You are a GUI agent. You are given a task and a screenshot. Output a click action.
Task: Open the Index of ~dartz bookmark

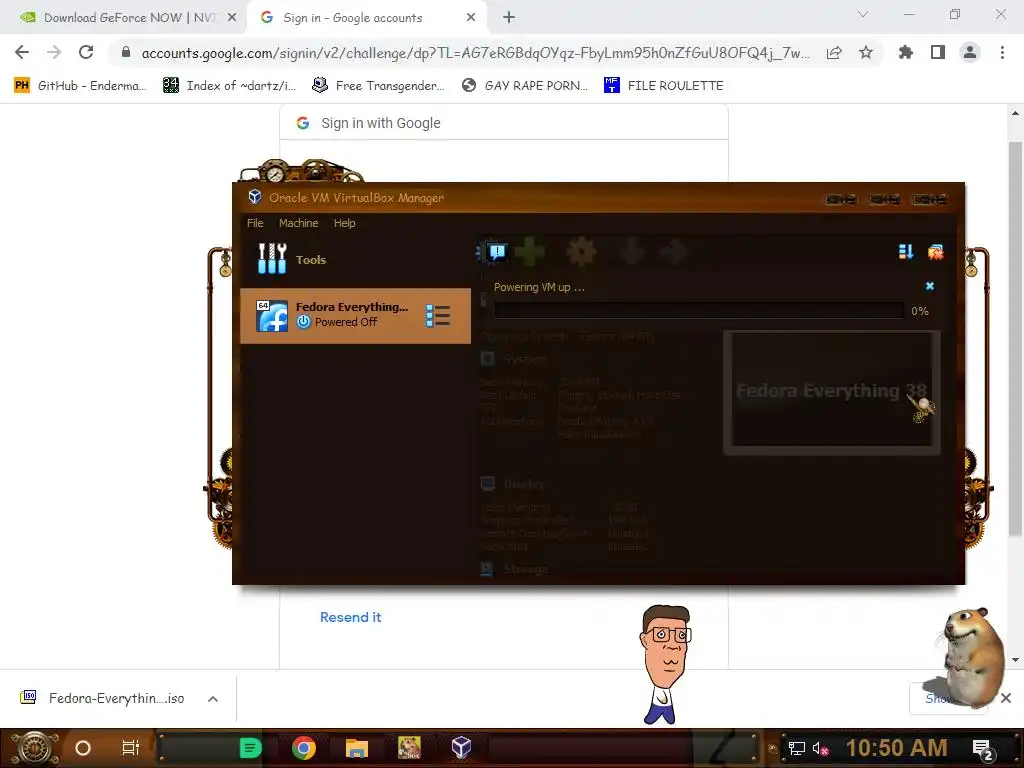(229, 85)
